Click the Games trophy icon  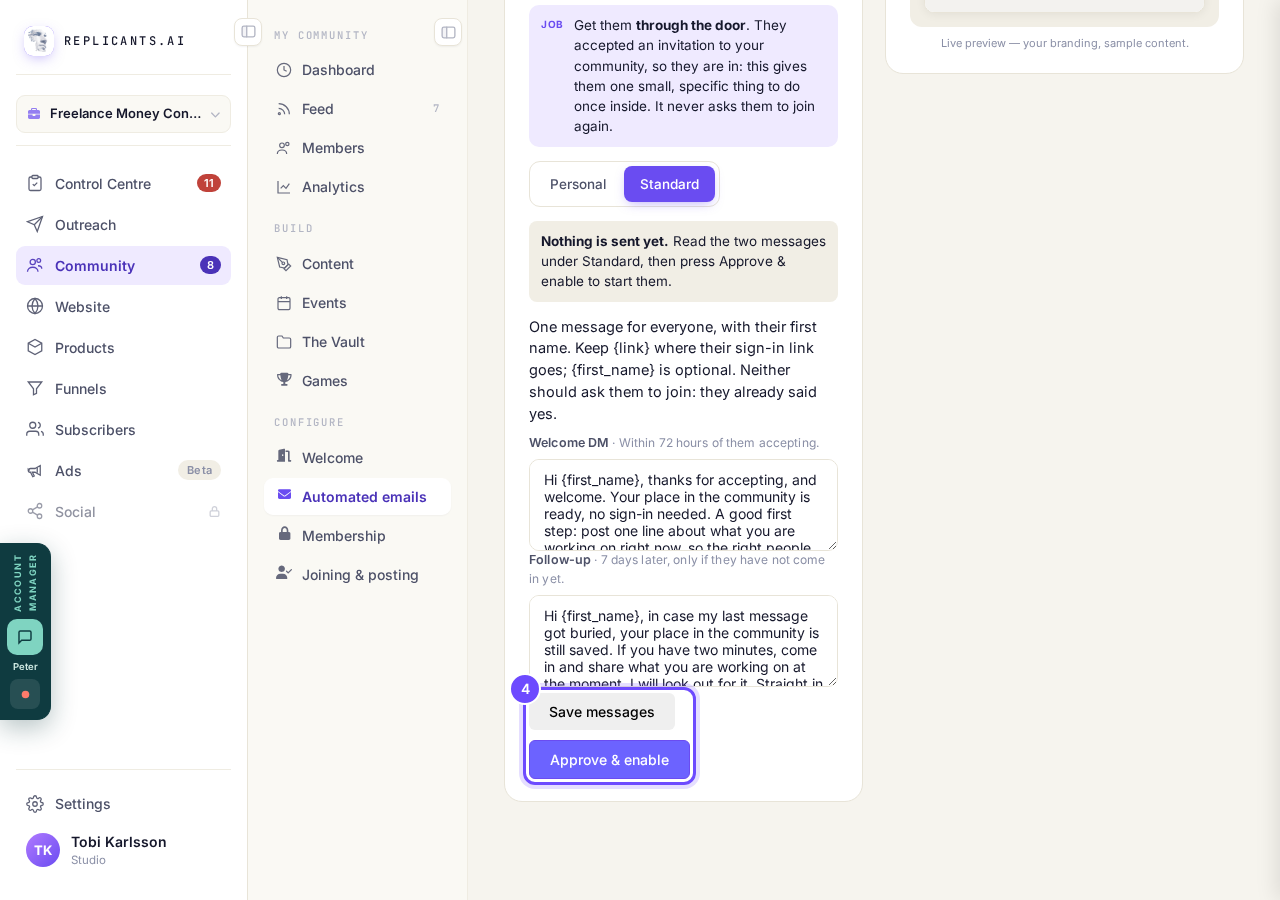[x=284, y=380]
